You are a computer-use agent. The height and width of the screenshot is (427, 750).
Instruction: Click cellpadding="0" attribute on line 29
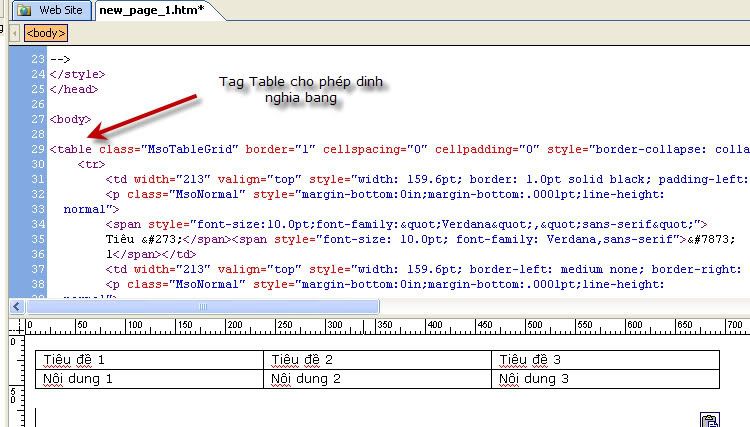pyautogui.click(x=487, y=149)
